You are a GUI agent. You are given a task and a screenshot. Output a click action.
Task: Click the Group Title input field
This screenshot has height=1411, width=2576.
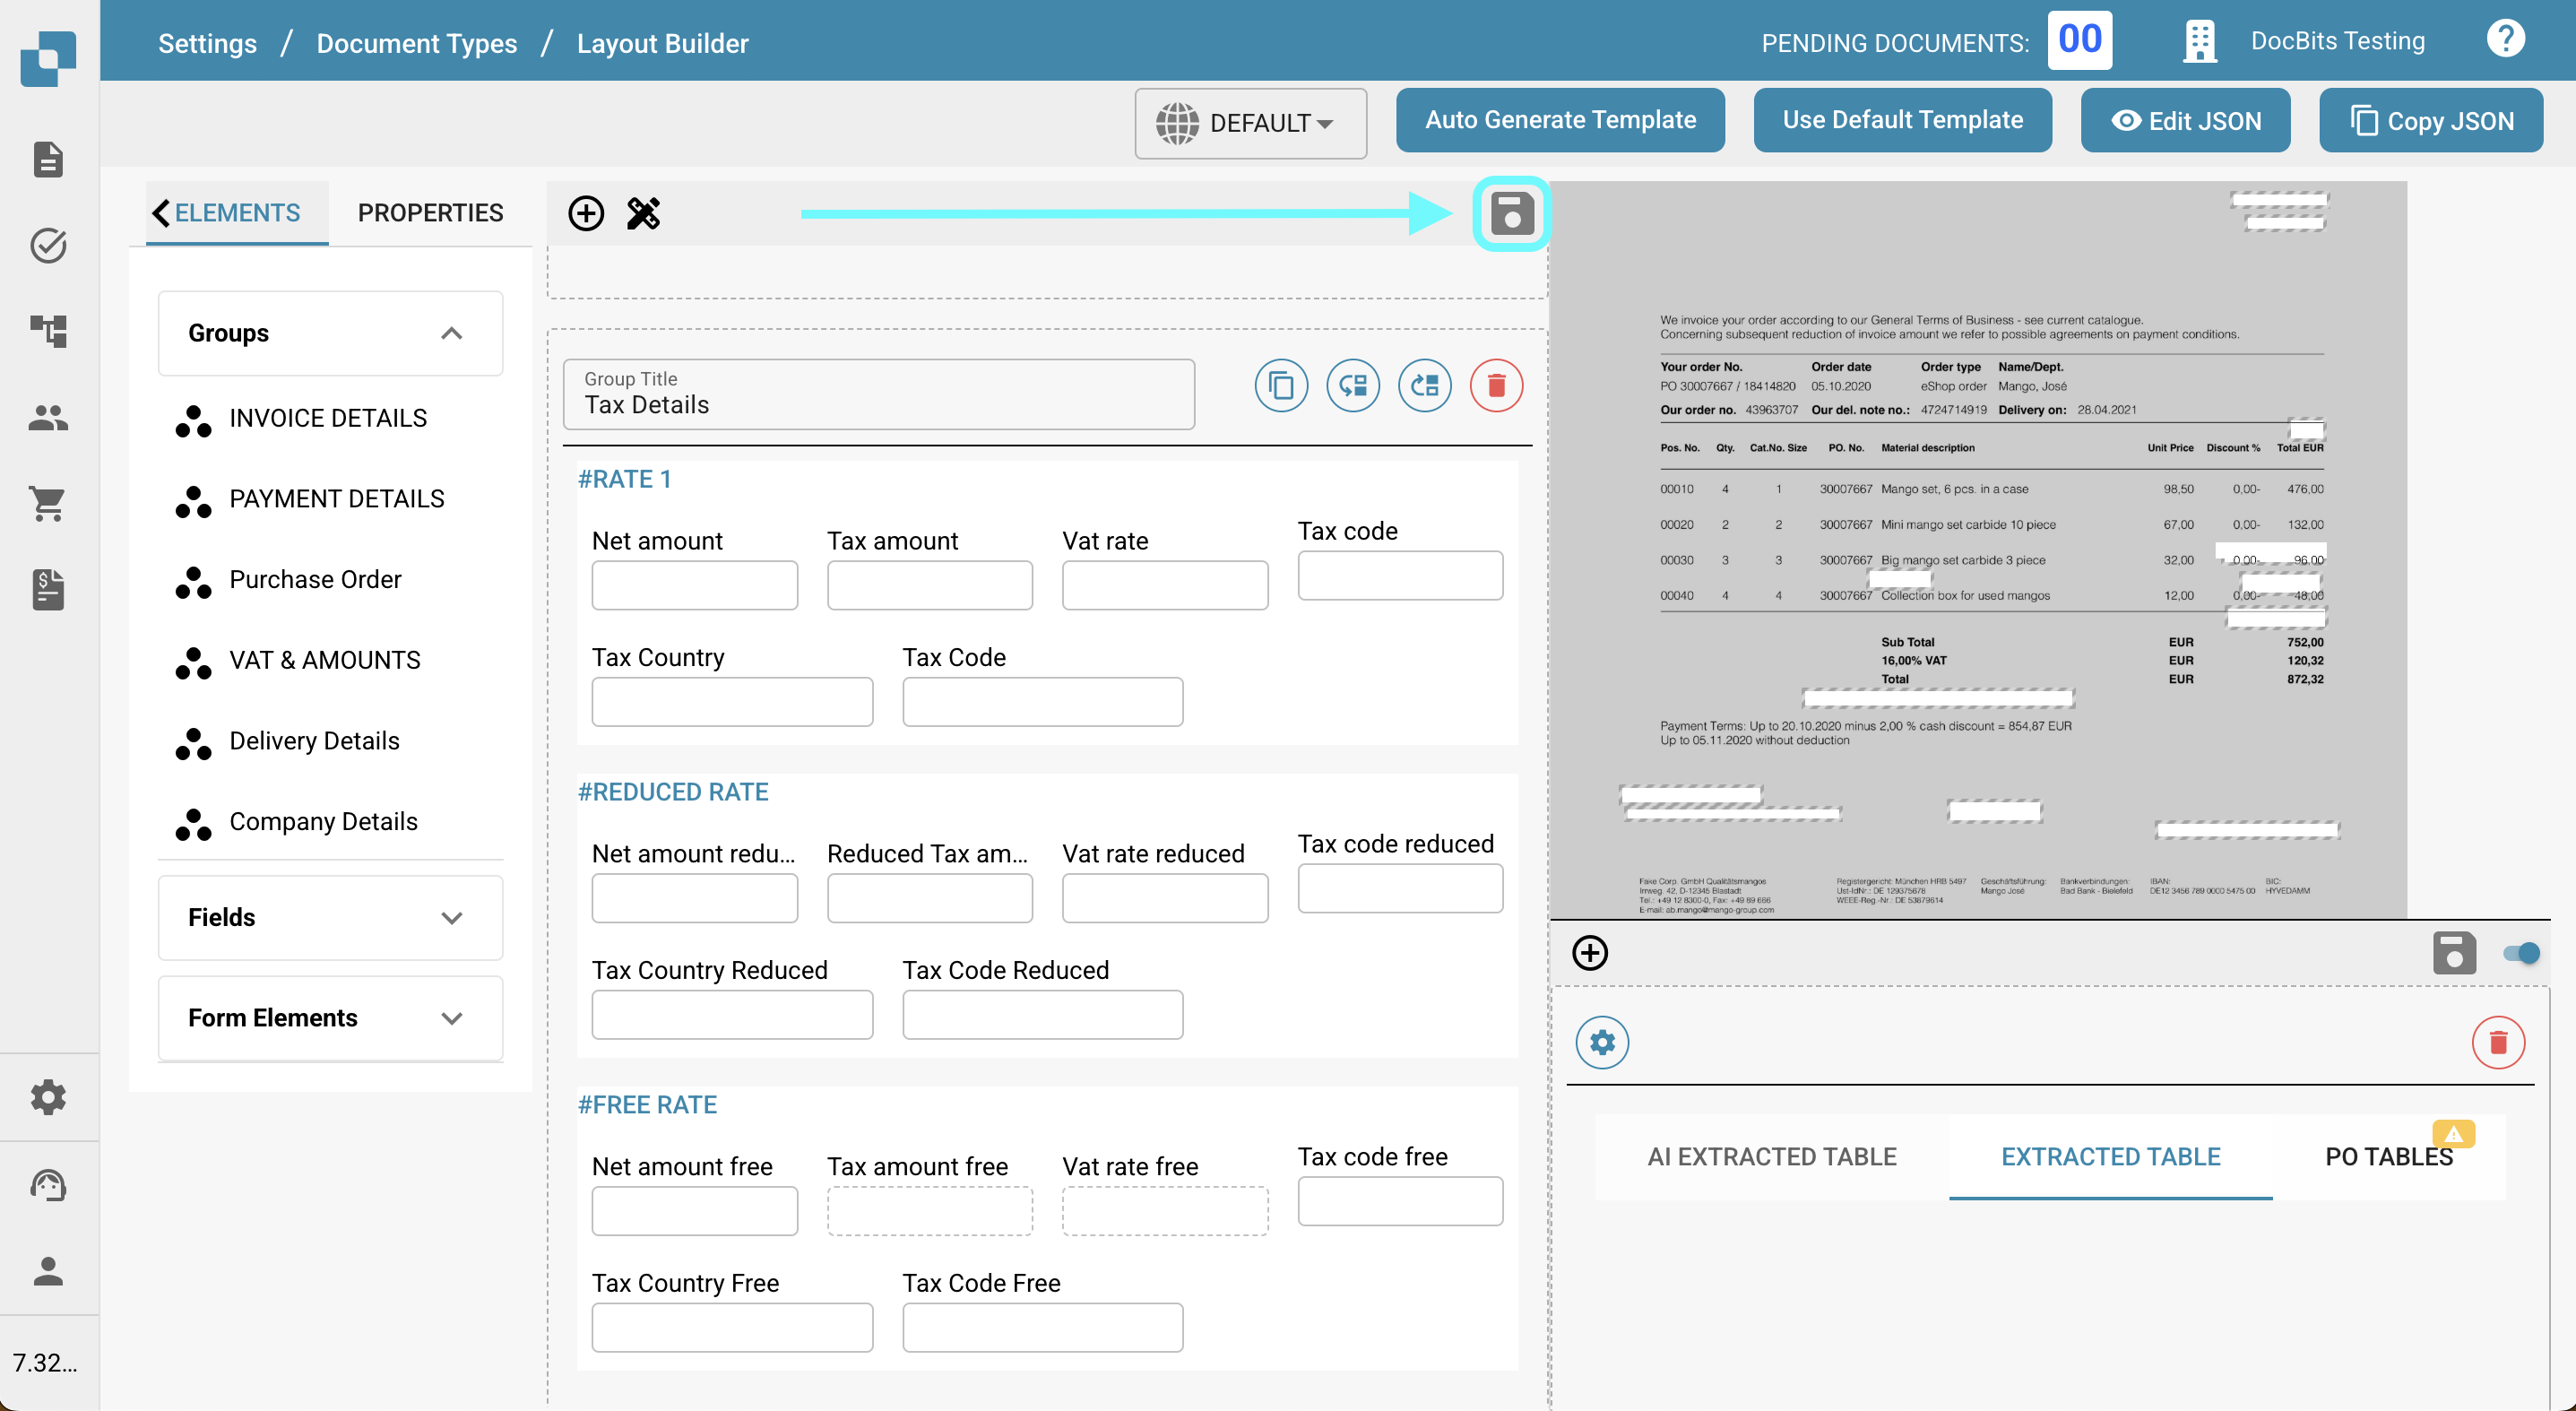(878, 395)
